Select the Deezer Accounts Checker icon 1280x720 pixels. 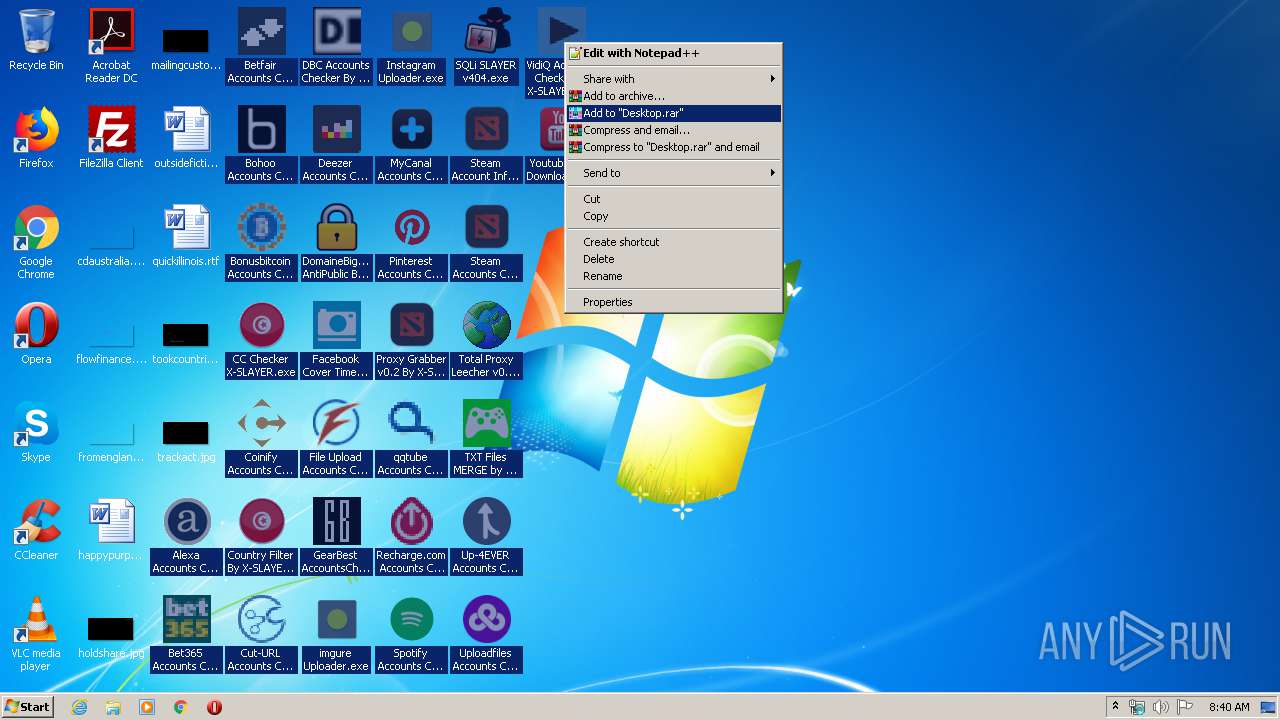[x=336, y=144]
